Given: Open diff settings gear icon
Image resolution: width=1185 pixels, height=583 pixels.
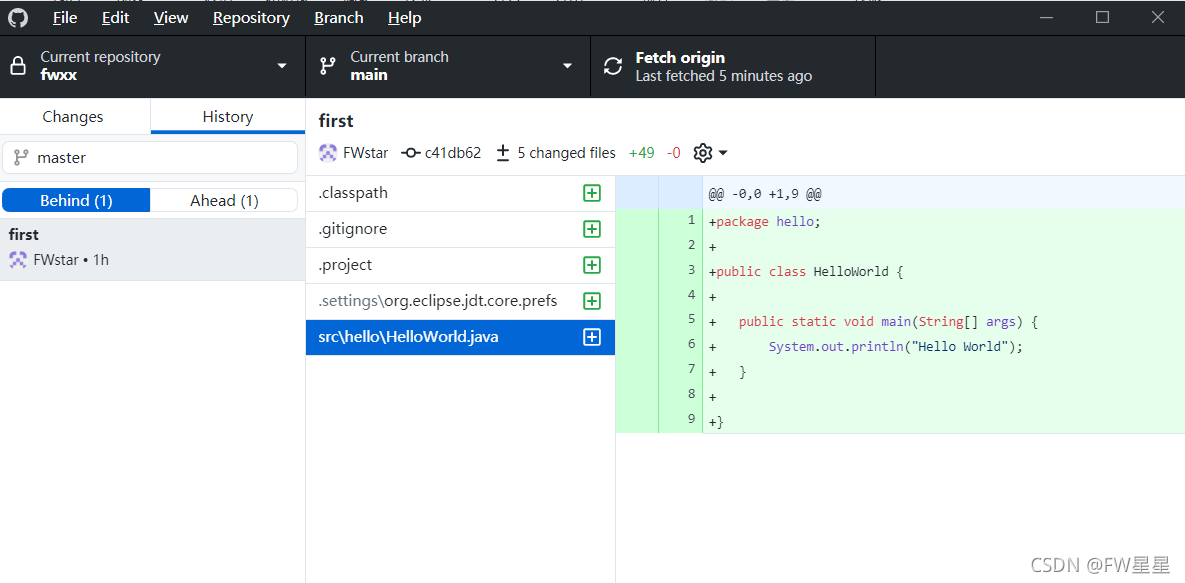Looking at the screenshot, I should 703,153.
